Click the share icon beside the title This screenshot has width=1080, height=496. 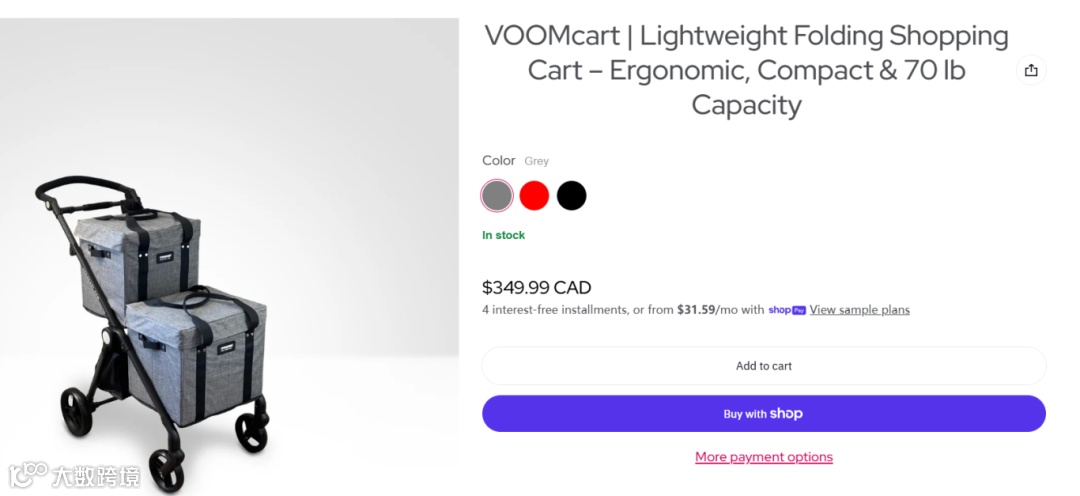pyautogui.click(x=1031, y=70)
